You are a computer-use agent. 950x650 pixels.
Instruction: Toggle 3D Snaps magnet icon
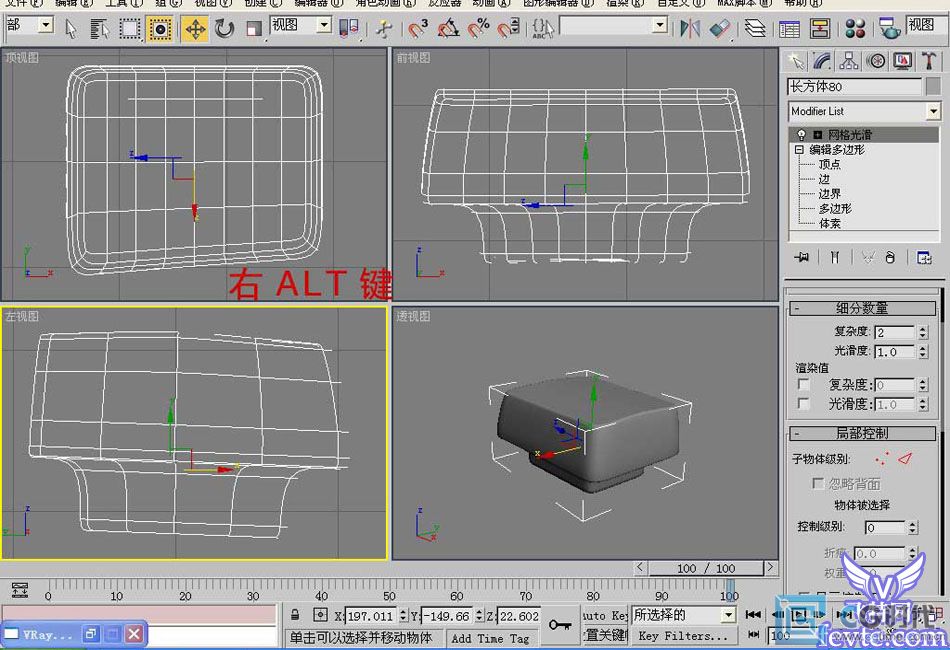click(418, 28)
